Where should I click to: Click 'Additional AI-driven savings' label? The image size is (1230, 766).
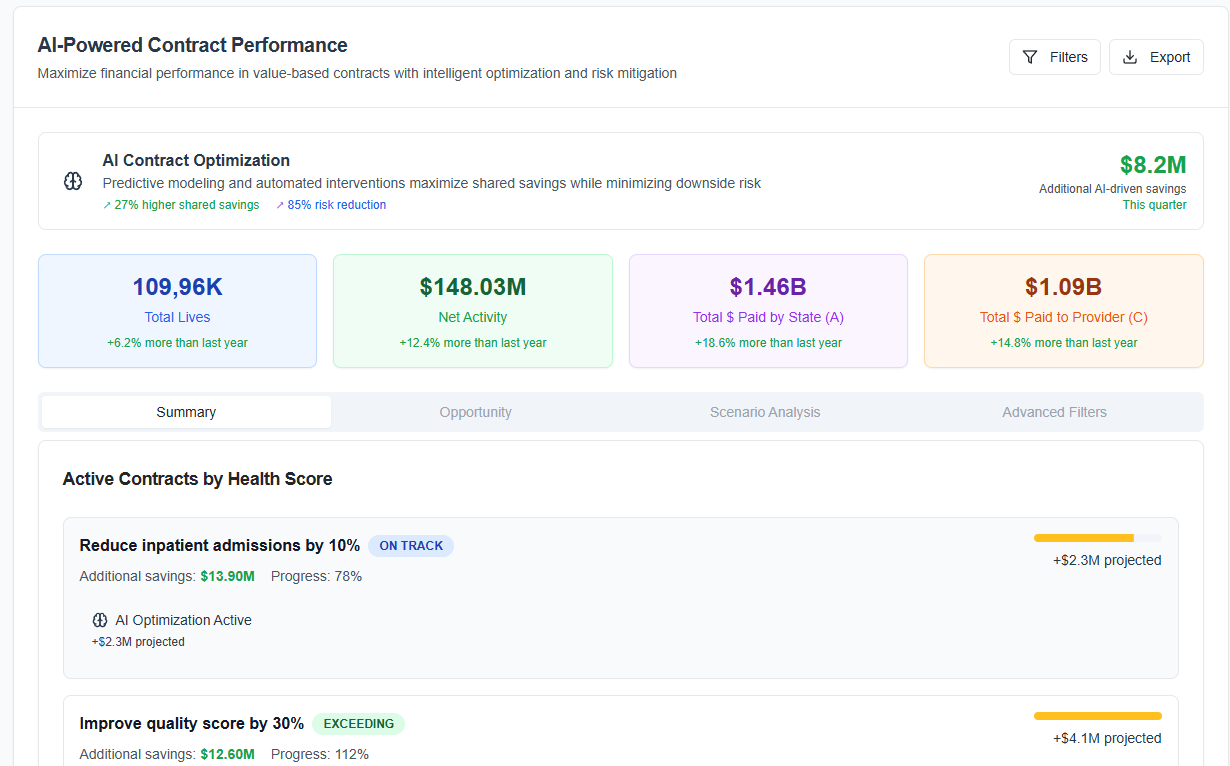click(x=1113, y=189)
